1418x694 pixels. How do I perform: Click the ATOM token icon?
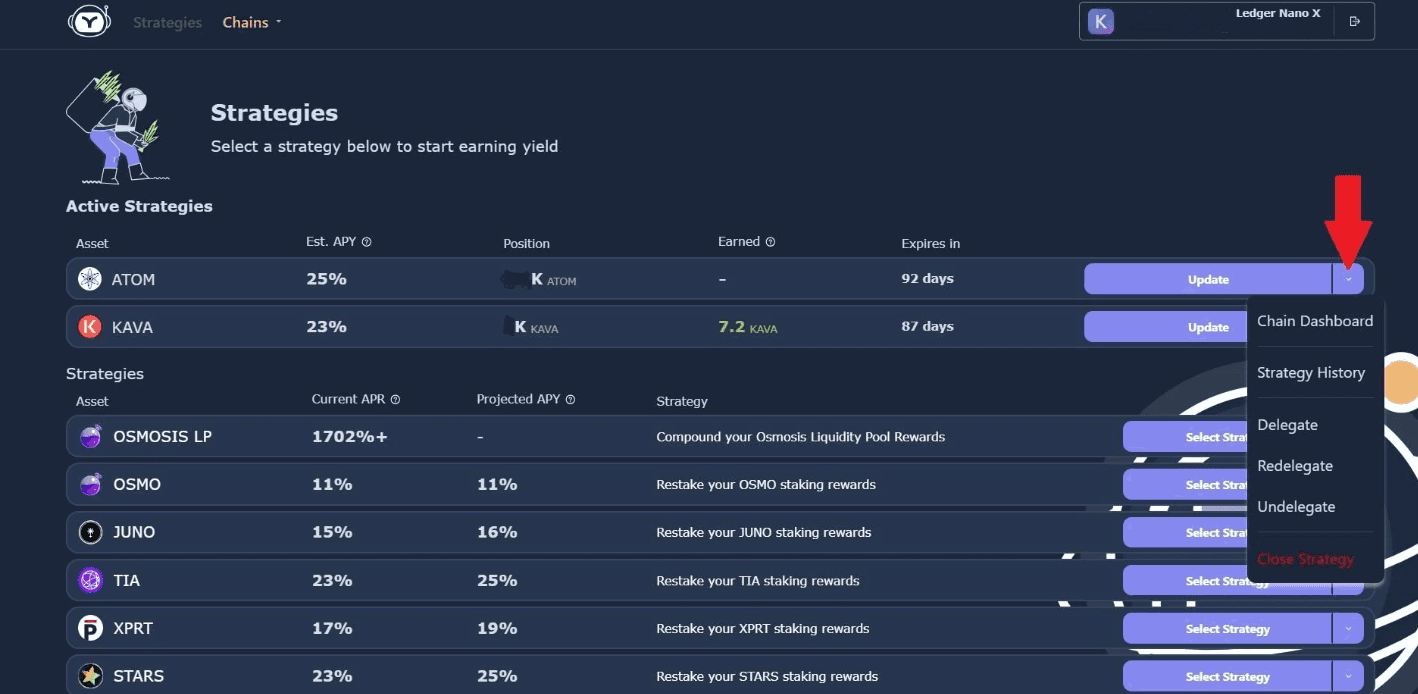(x=90, y=279)
